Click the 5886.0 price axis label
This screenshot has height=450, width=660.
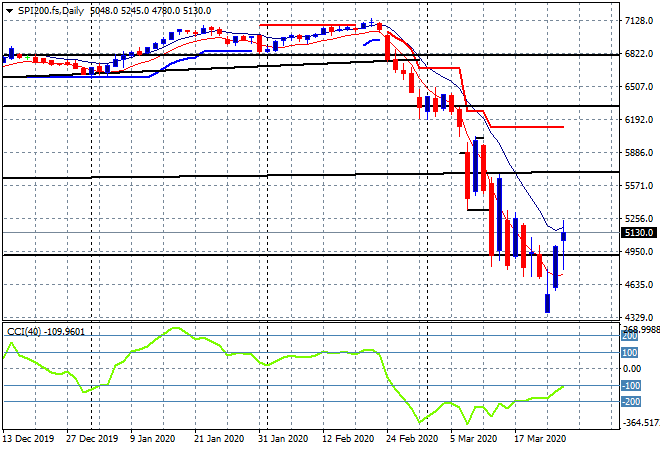coord(639,153)
